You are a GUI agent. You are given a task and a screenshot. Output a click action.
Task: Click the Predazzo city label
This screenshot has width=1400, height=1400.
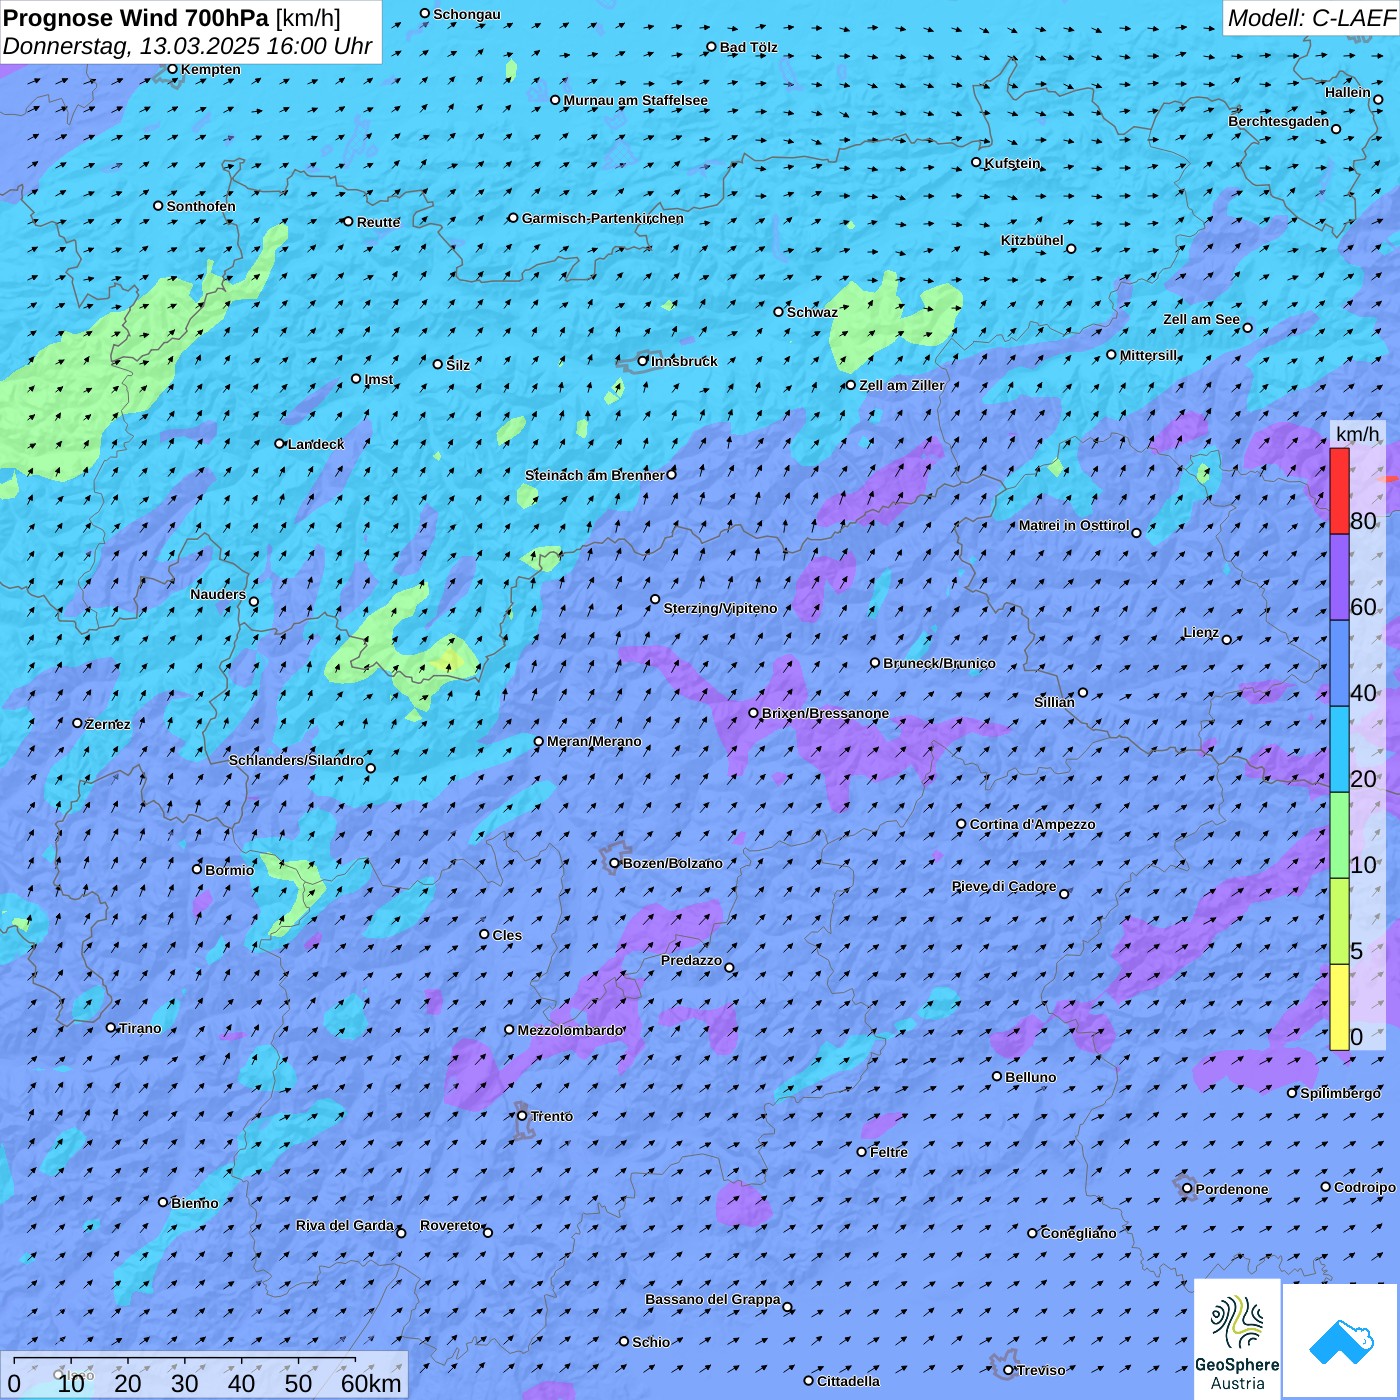point(691,960)
